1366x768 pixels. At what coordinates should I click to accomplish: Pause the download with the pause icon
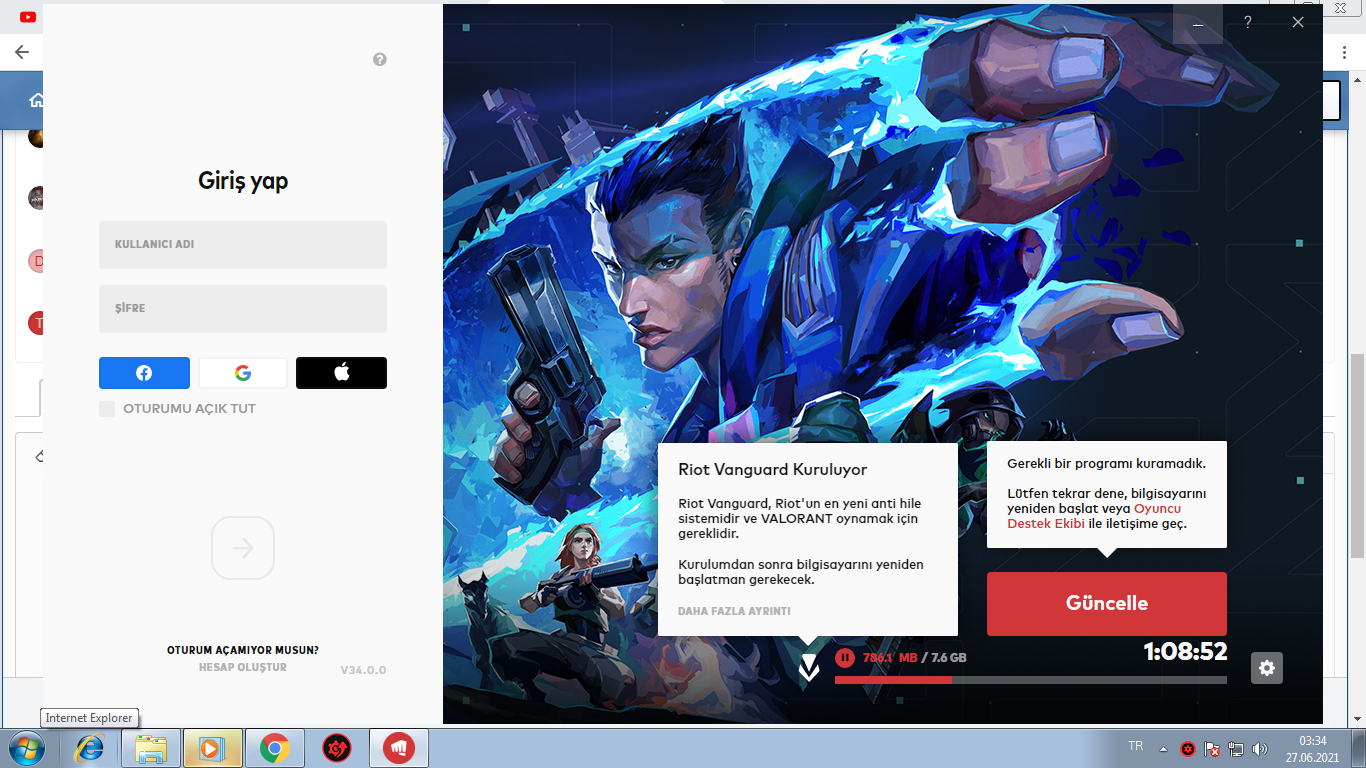pyautogui.click(x=845, y=658)
